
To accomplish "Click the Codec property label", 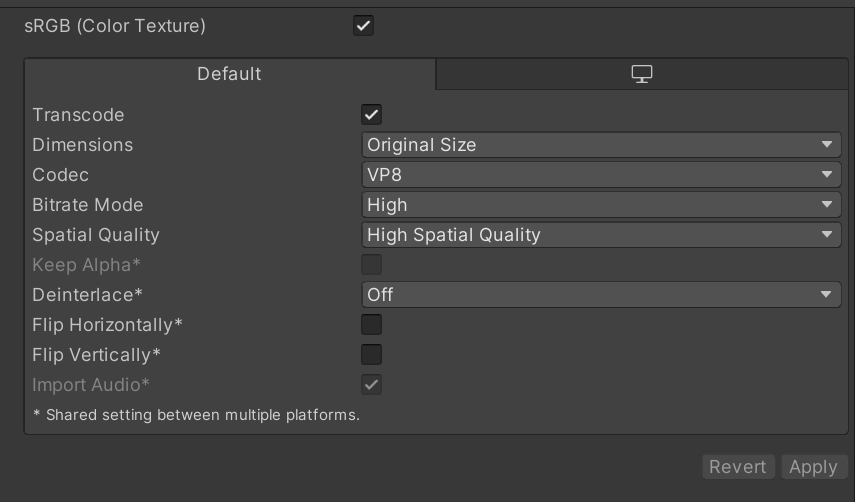I will point(61,175).
